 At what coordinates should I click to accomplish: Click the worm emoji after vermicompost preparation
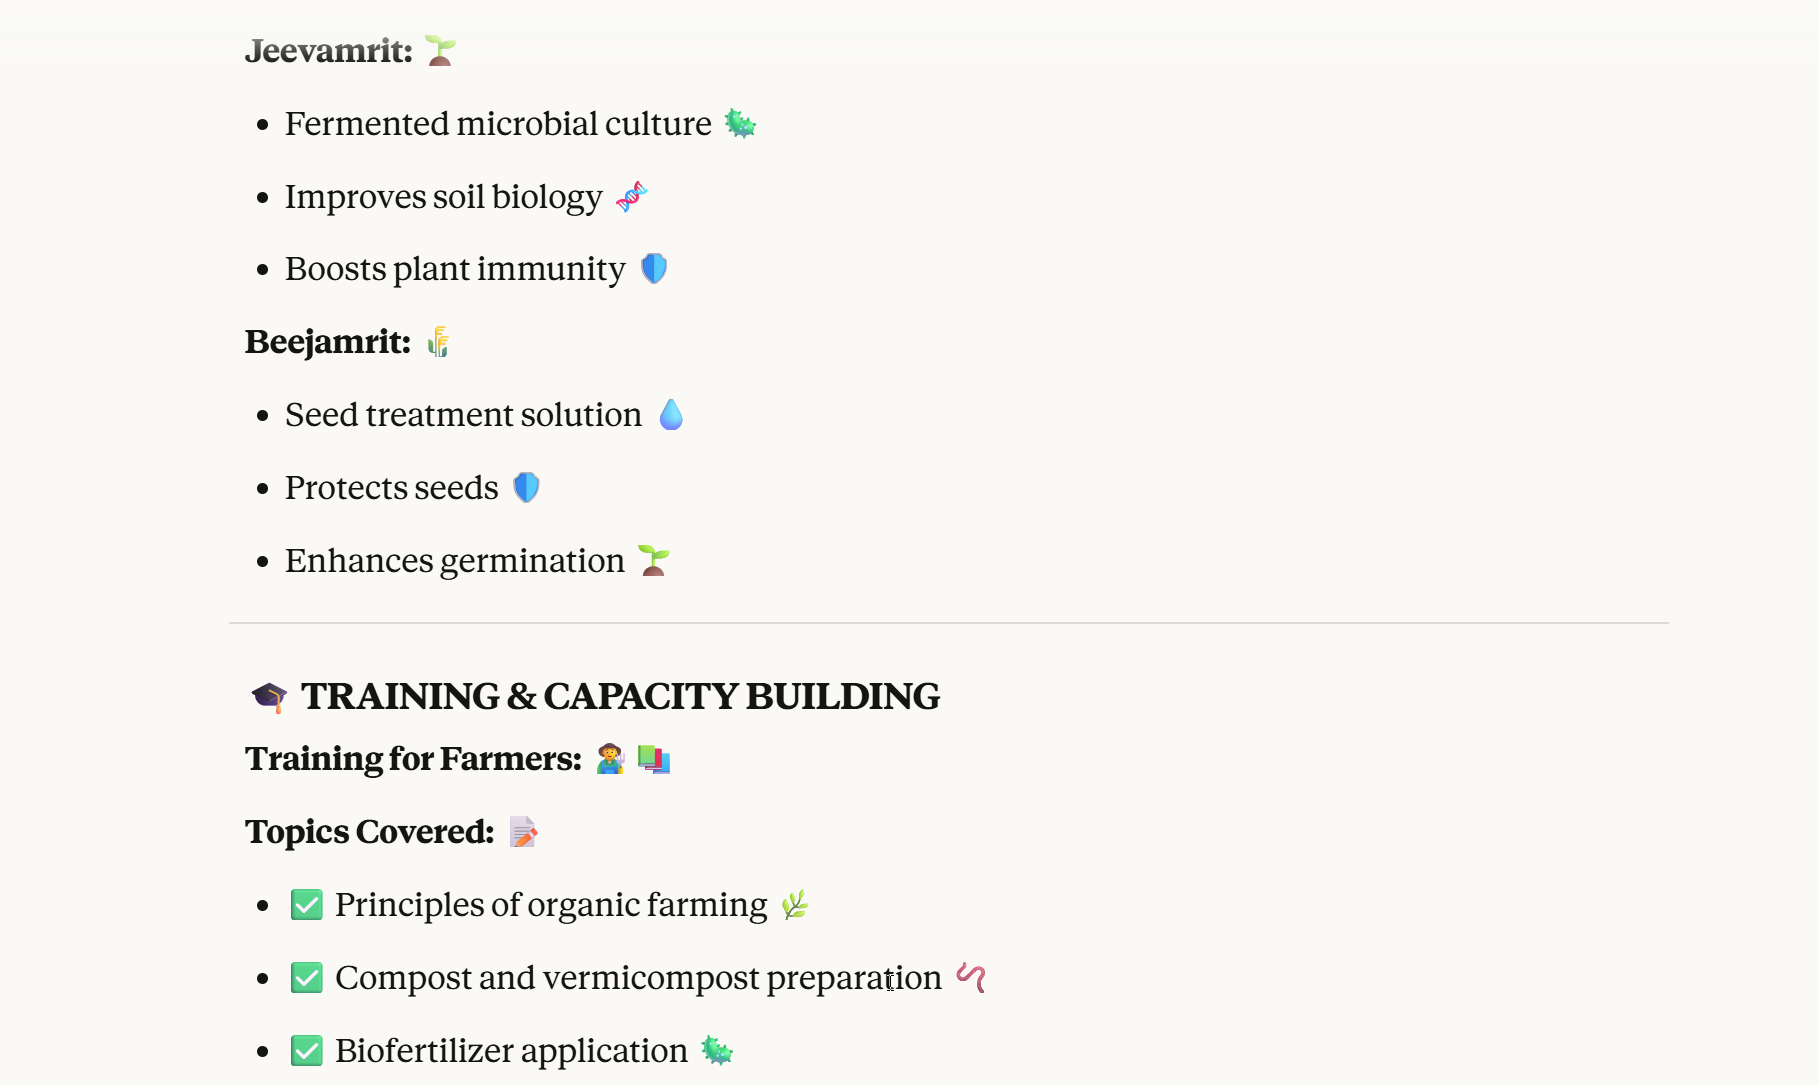[x=971, y=977]
